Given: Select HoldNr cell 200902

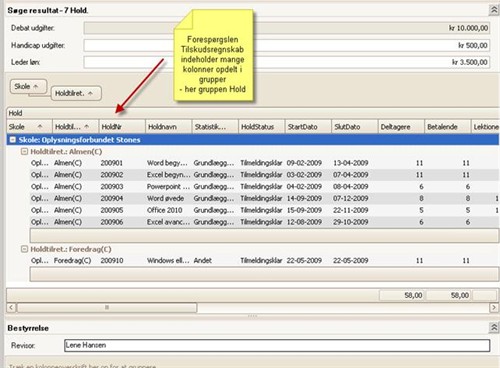Looking at the screenshot, I should point(112,175).
